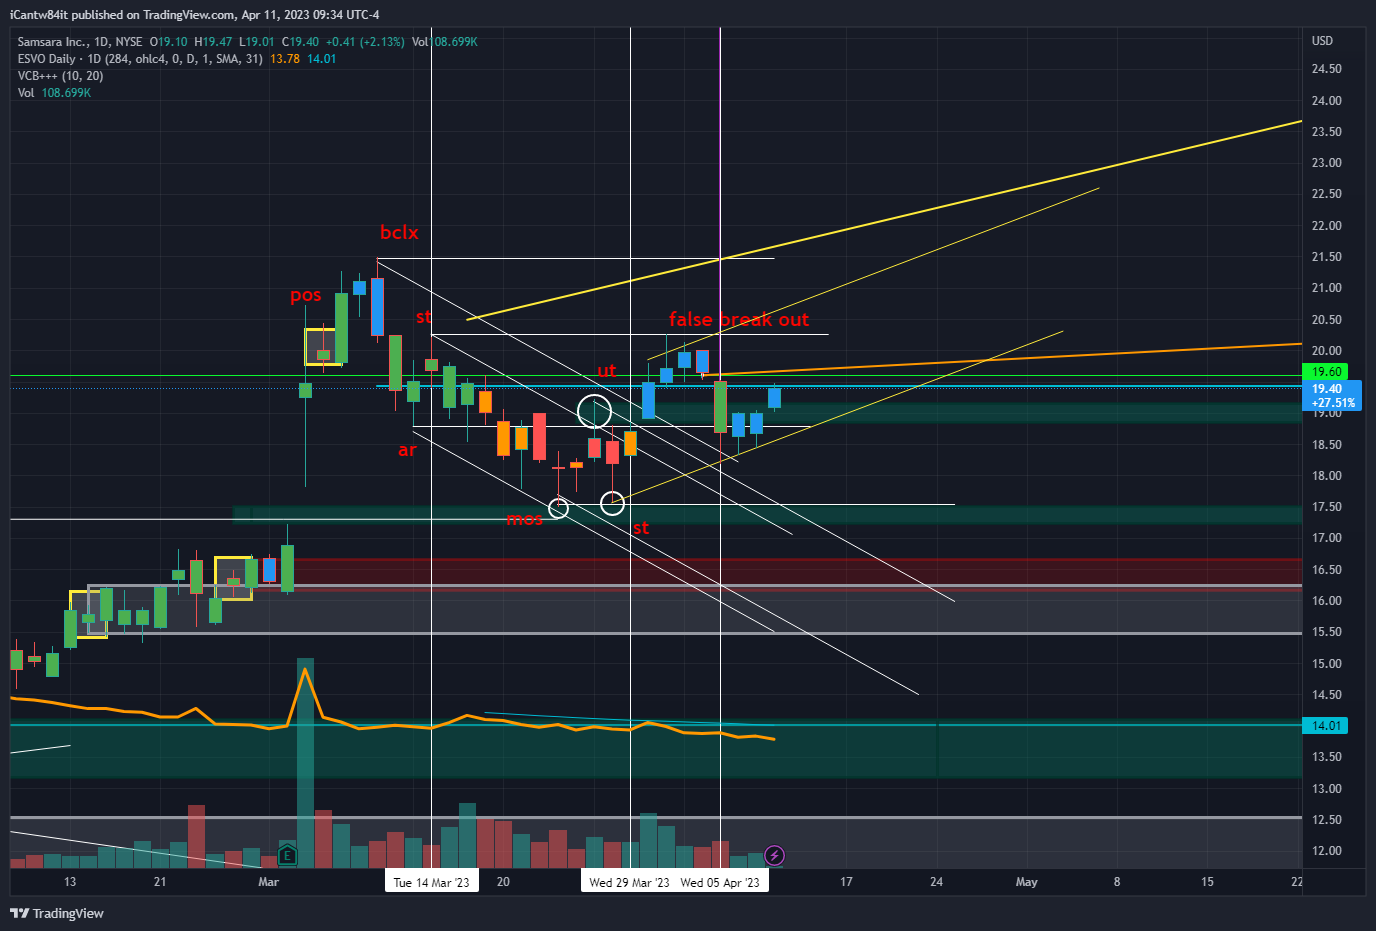
Task: Click the Vol 108.699K legend entry
Action: point(54,93)
